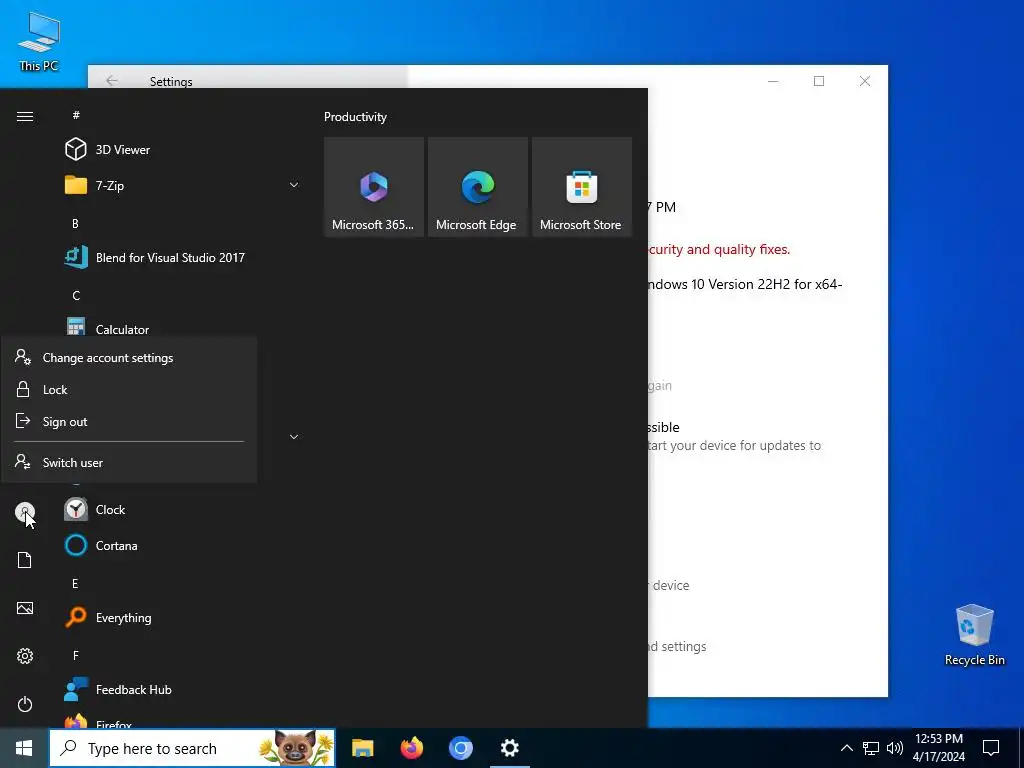Viewport: 1024px width, 768px height.
Task: Open Firefox from the taskbar
Action: pos(411,748)
